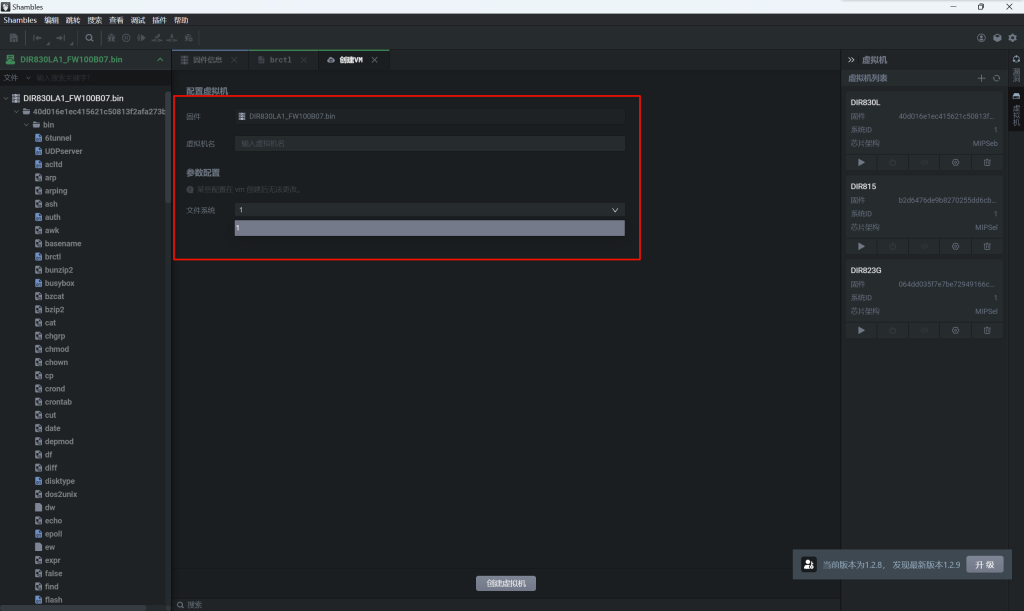Click the search magnifier in the toolbar
The width and height of the screenshot is (1024, 611).
pyautogui.click(x=89, y=38)
